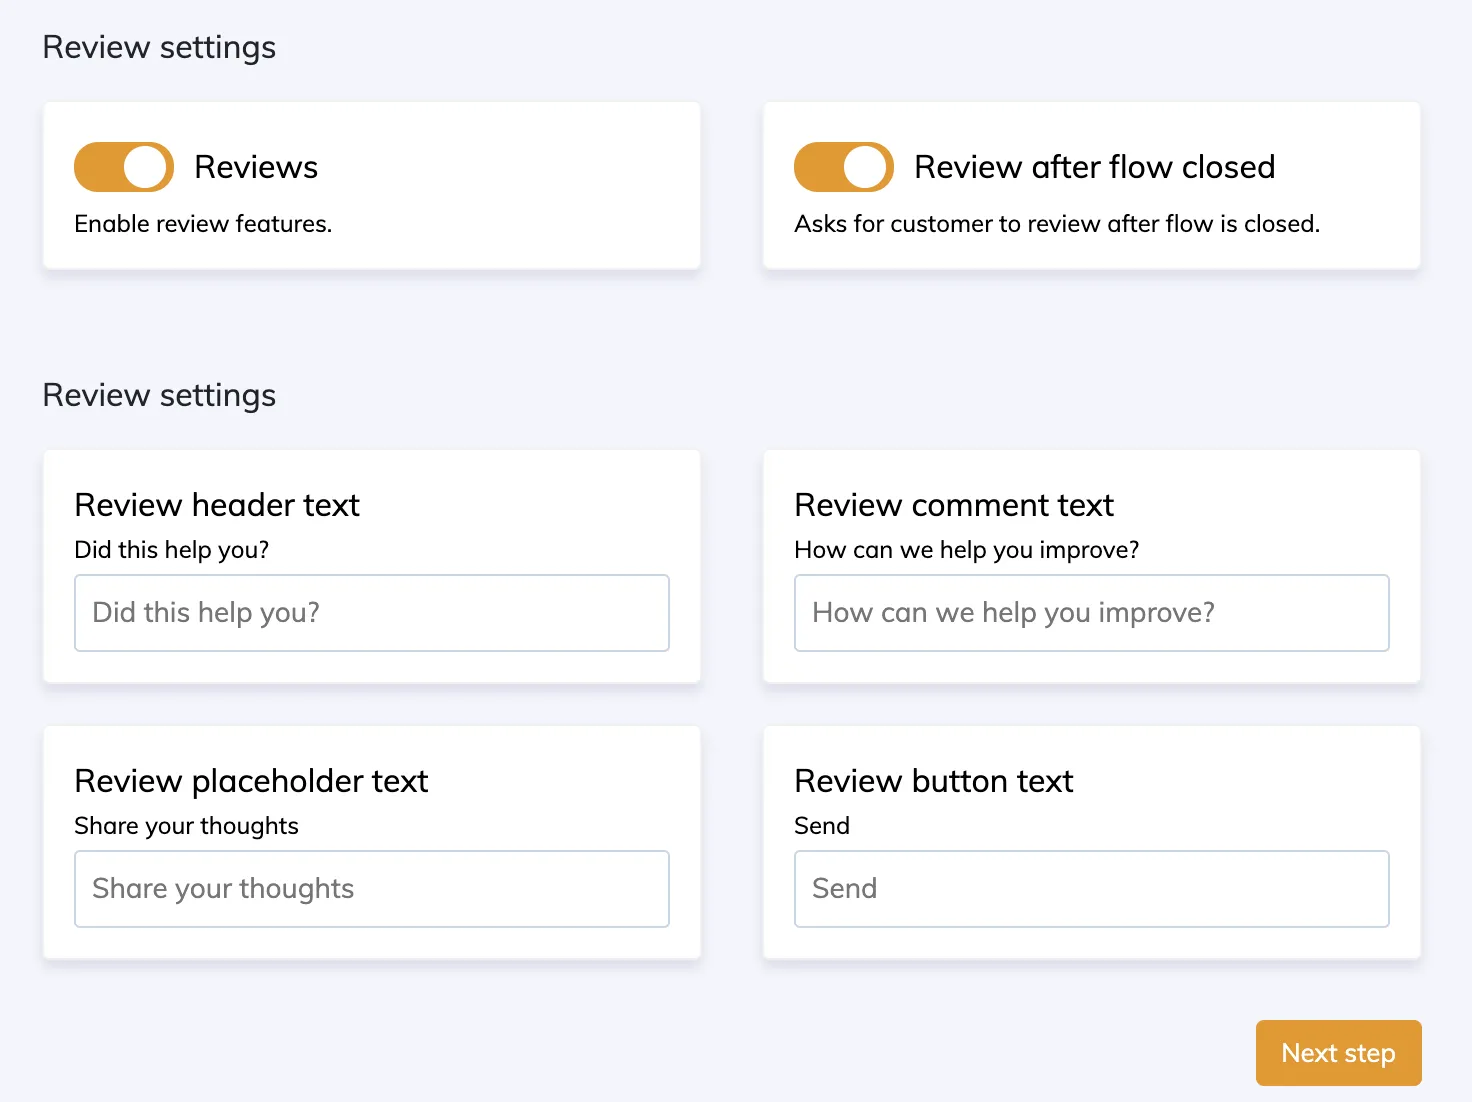Select the 'Review header text' card title
The image size is (1472, 1102).
tap(217, 505)
